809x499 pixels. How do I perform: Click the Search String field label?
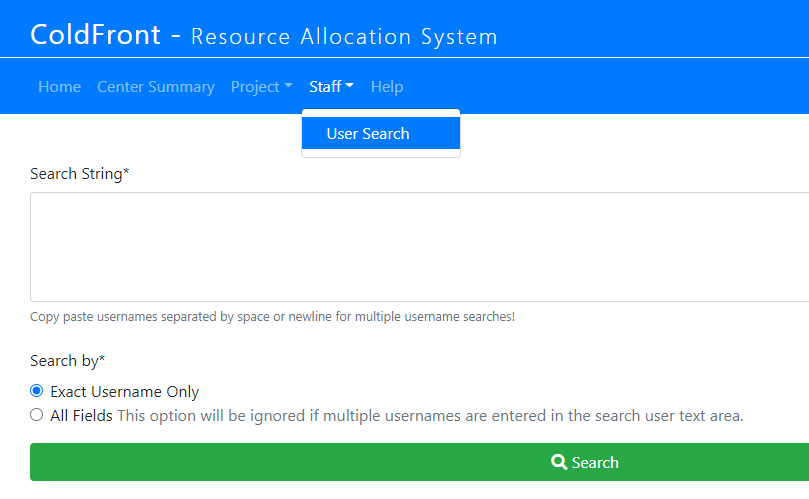pyautogui.click(x=79, y=174)
